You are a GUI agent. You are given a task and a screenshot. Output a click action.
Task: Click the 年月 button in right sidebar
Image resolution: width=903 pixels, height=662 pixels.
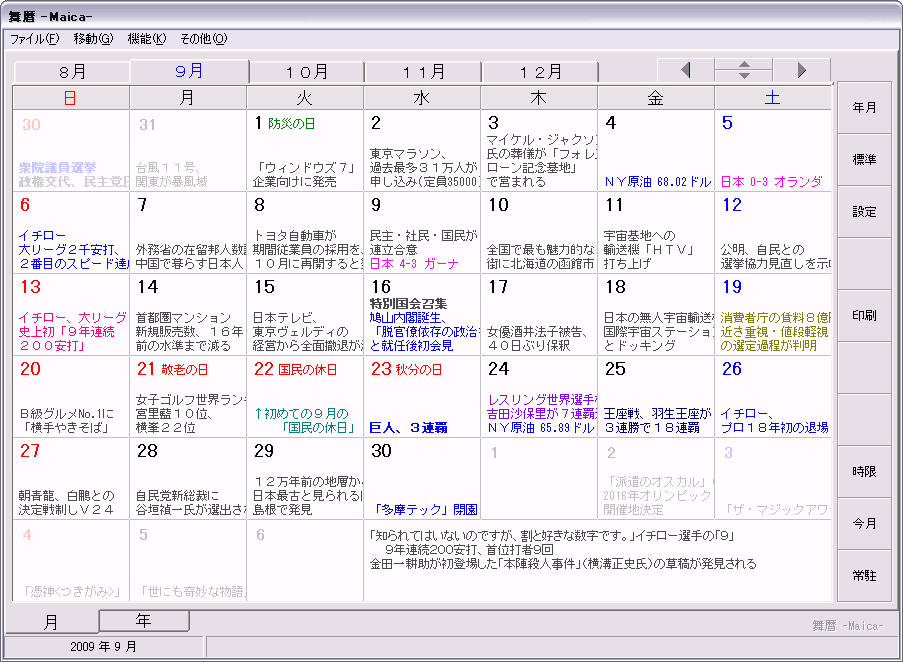coord(864,108)
